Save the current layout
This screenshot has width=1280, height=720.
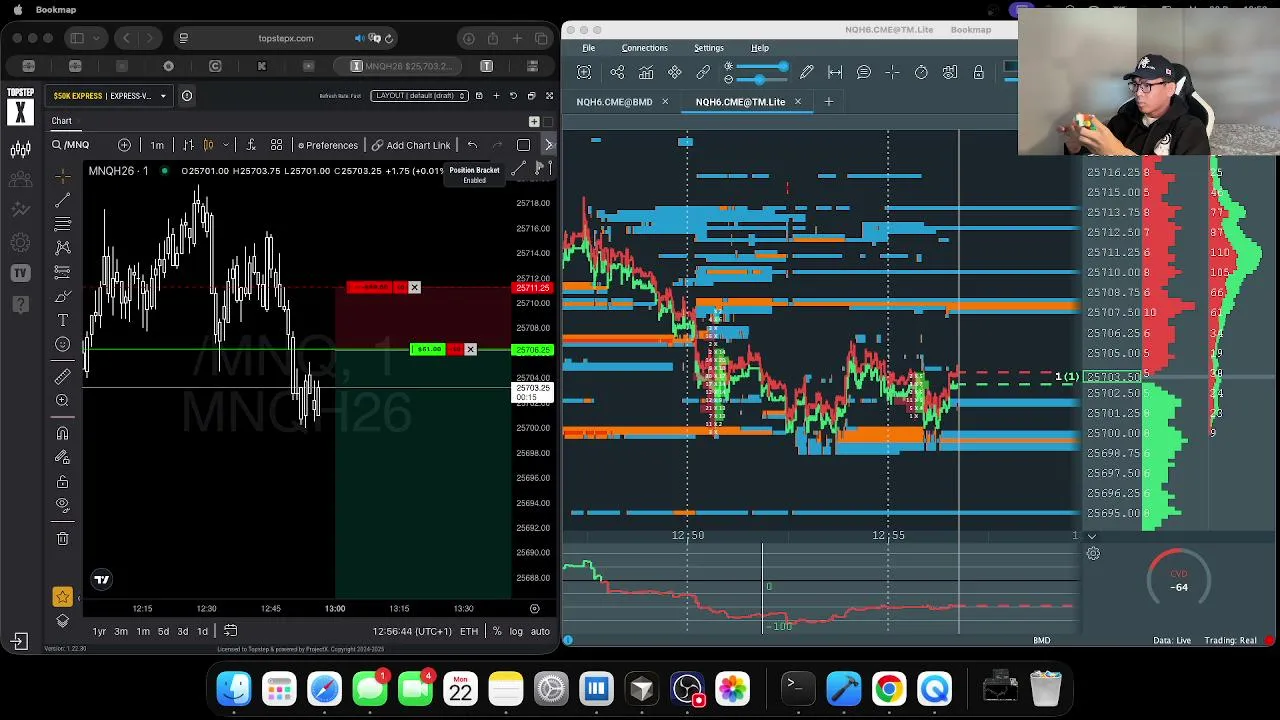479,96
